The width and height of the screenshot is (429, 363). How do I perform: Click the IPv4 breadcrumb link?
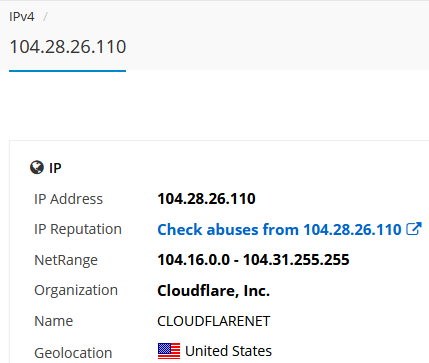(22, 17)
